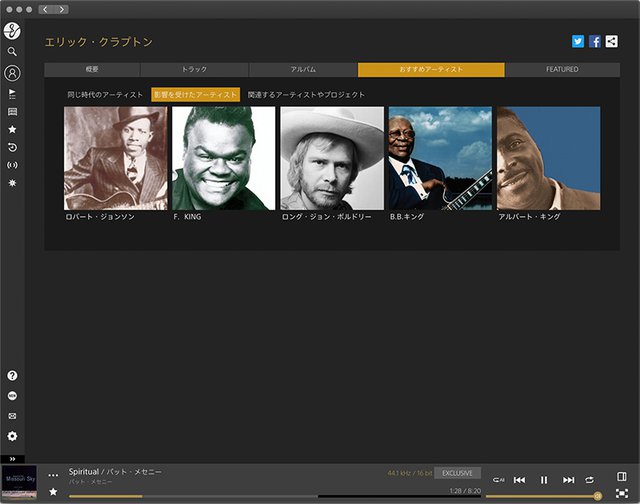The image size is (640, 504).
Task: Share the artist on Facebook
Action: [595, 42]
